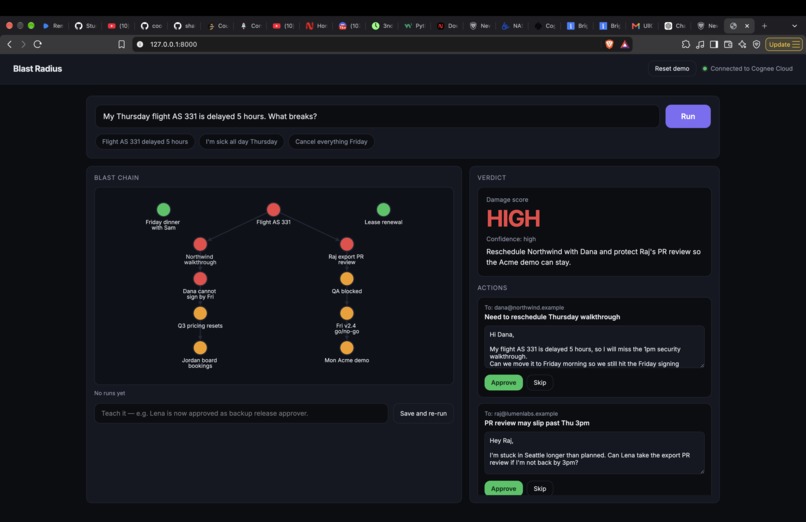Close the active tab with the X
Screen dimensions: 806x522
click(x=747, y=26)
